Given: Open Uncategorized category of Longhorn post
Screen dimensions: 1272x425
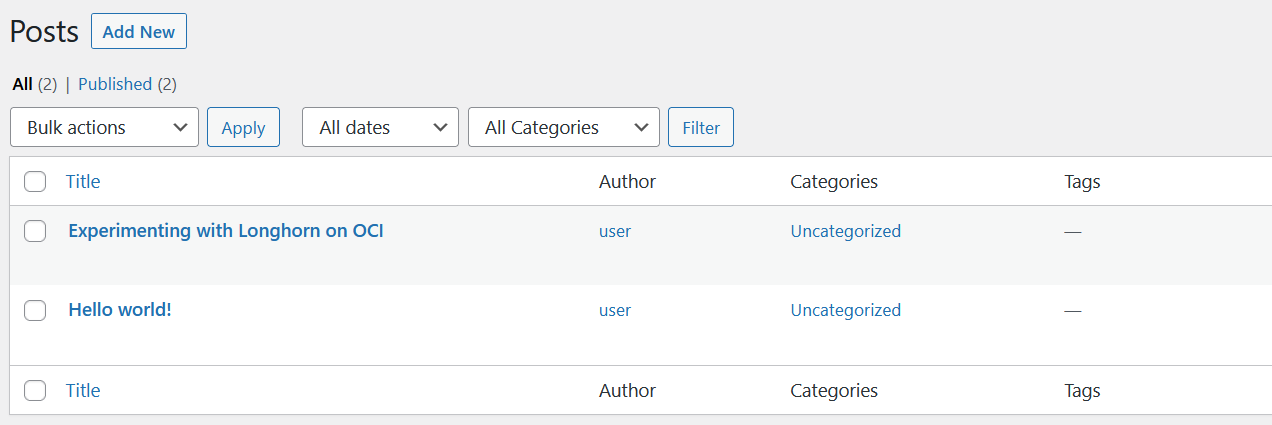Looking at the screenshot, I should coord(845,231).
